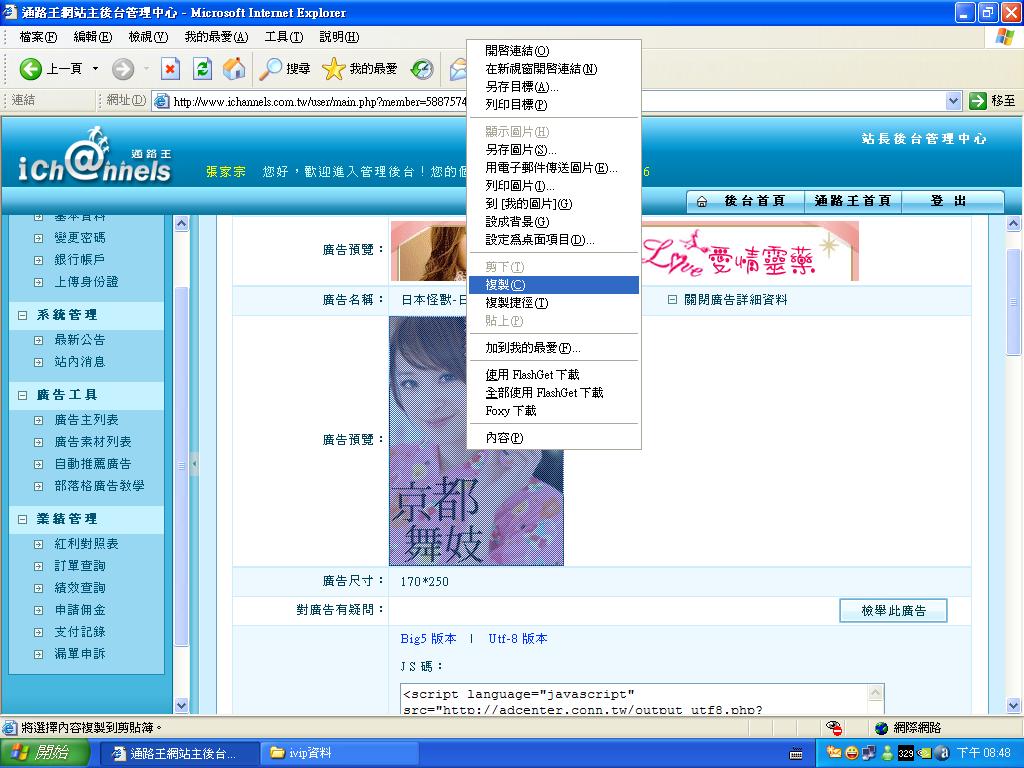Open 站內消息 in sidebar
Image resolution: width=1024 pixels, height=768 pixels.
pos(80,362)
